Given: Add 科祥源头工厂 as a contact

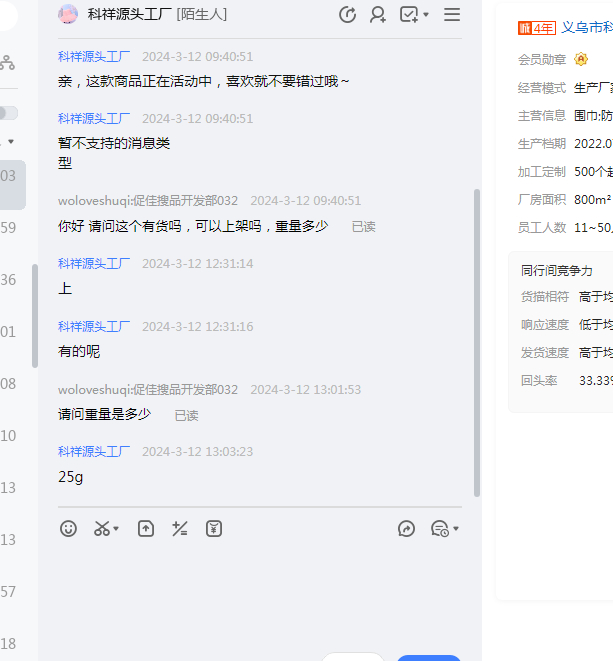Looking at the screenshot, I should tap(378, 15).
